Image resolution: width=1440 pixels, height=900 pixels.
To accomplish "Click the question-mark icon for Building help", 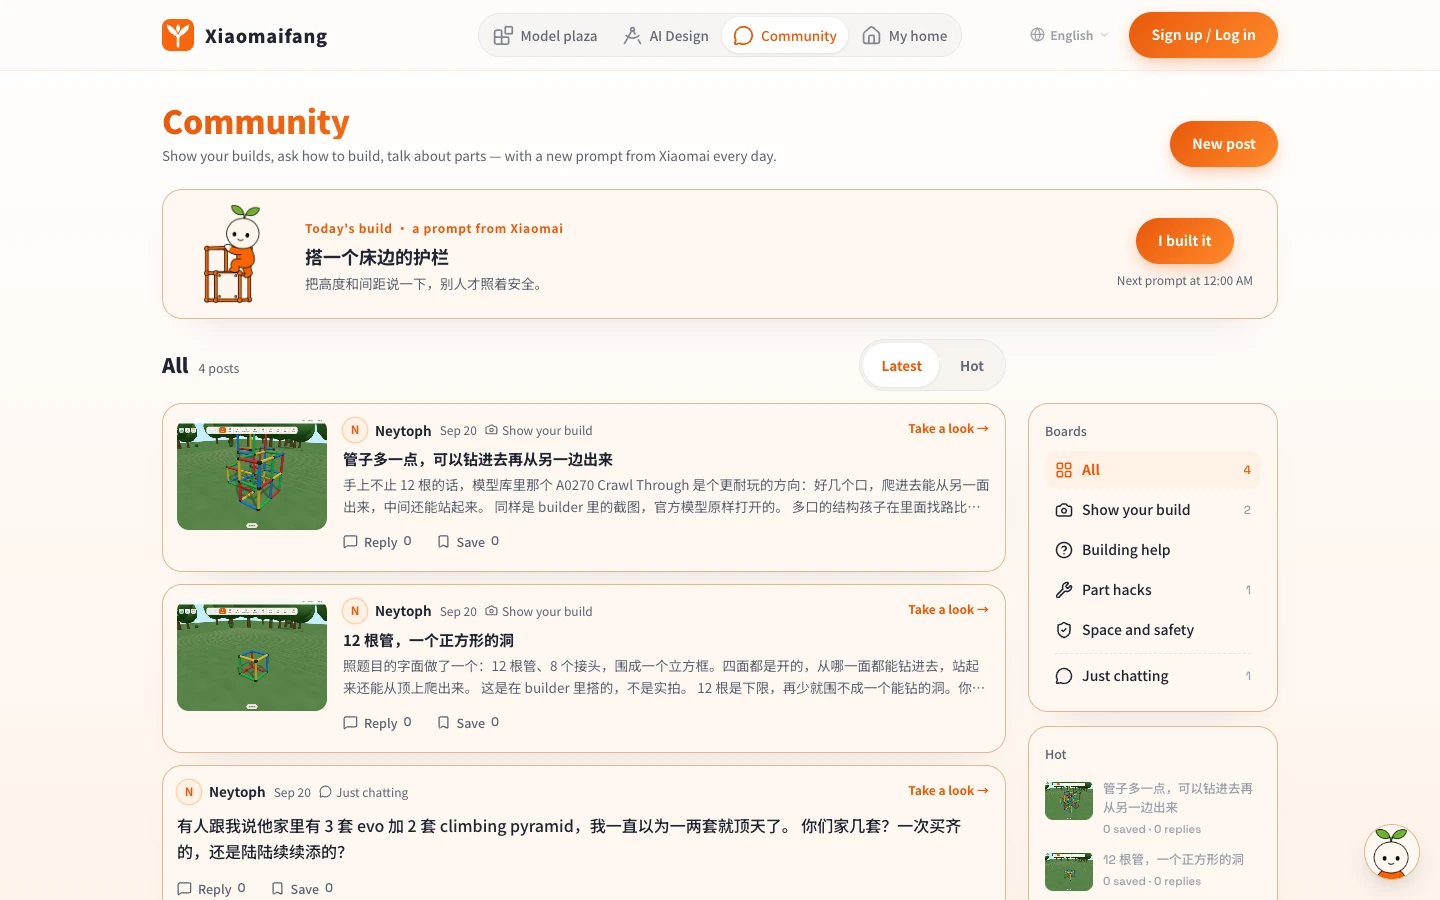I will coord(1064,550).
